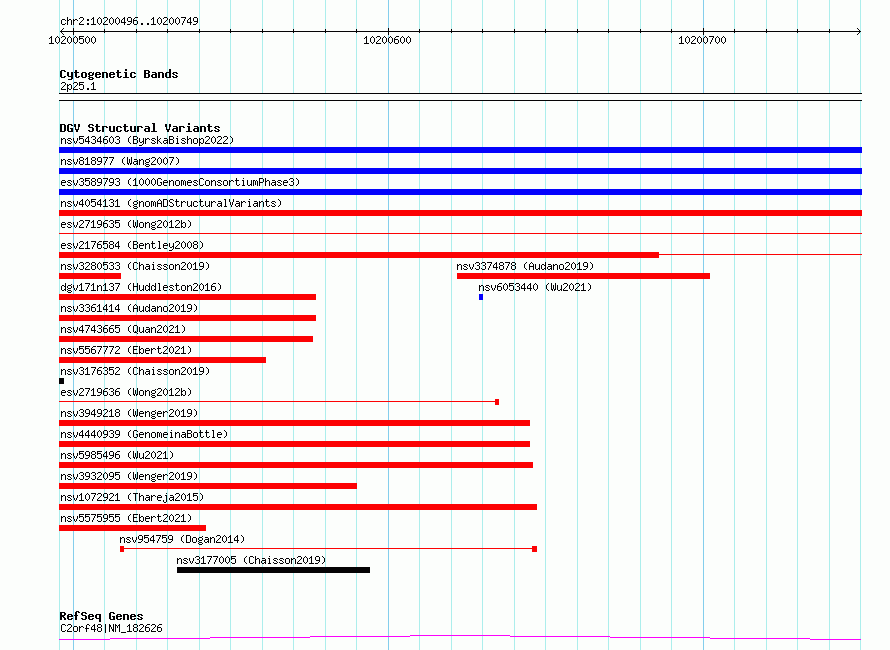Click the red nsv3374878 variant bar
Viewport: 890px width, 650px height.
tap(583, 276)
